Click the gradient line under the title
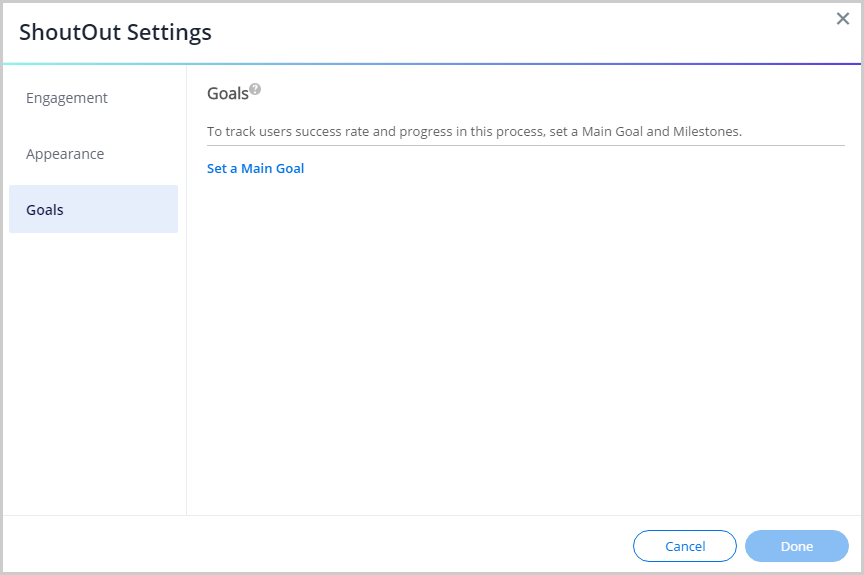 (x=432, y=64)
